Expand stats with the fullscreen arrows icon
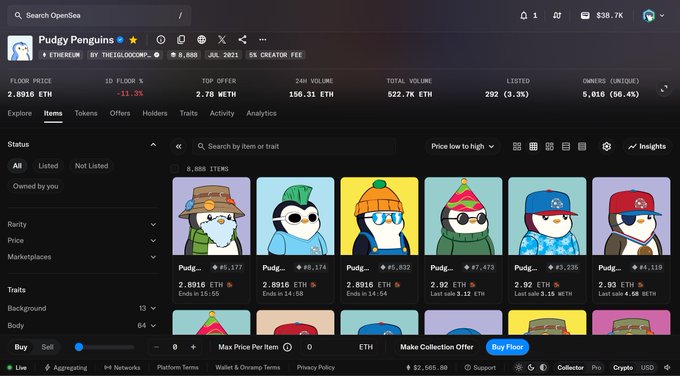The image size is (680, 376). (x=664, y=89)
